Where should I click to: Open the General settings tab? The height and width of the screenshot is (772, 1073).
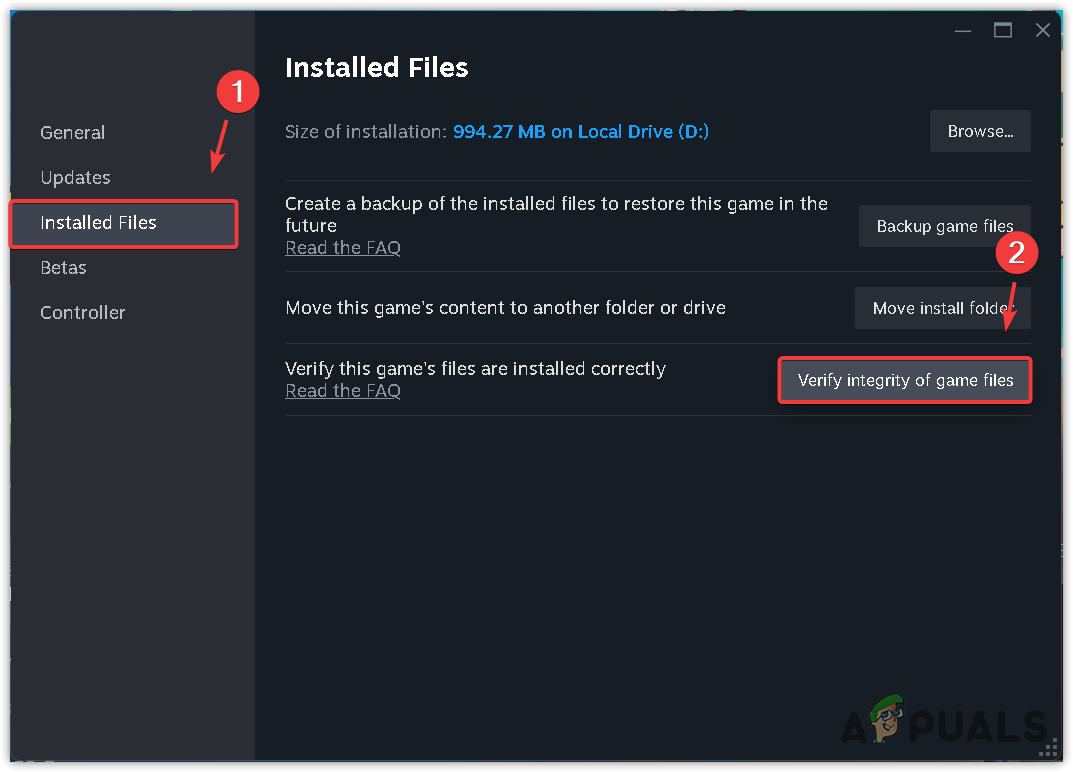(x=72, y=132)
